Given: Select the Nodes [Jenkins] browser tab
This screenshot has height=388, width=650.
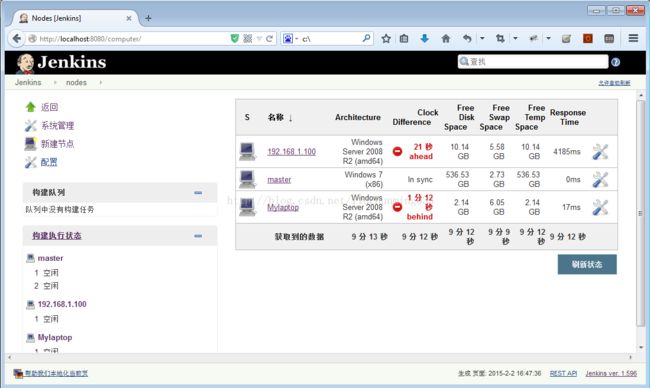Looking at the screenshot, I should point(75,18).
